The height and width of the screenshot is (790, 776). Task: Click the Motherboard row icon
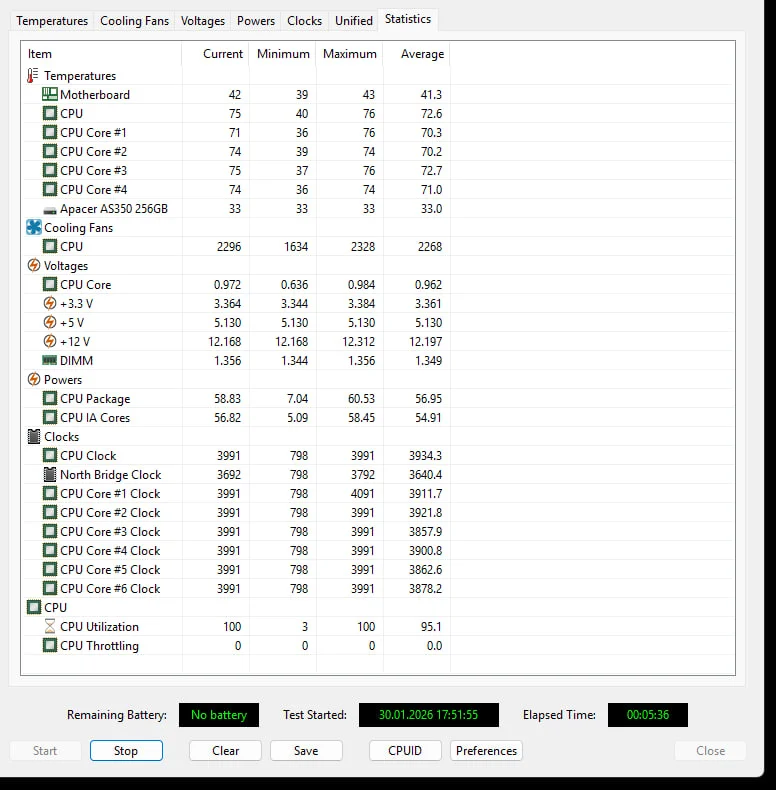tap(50, 95)
